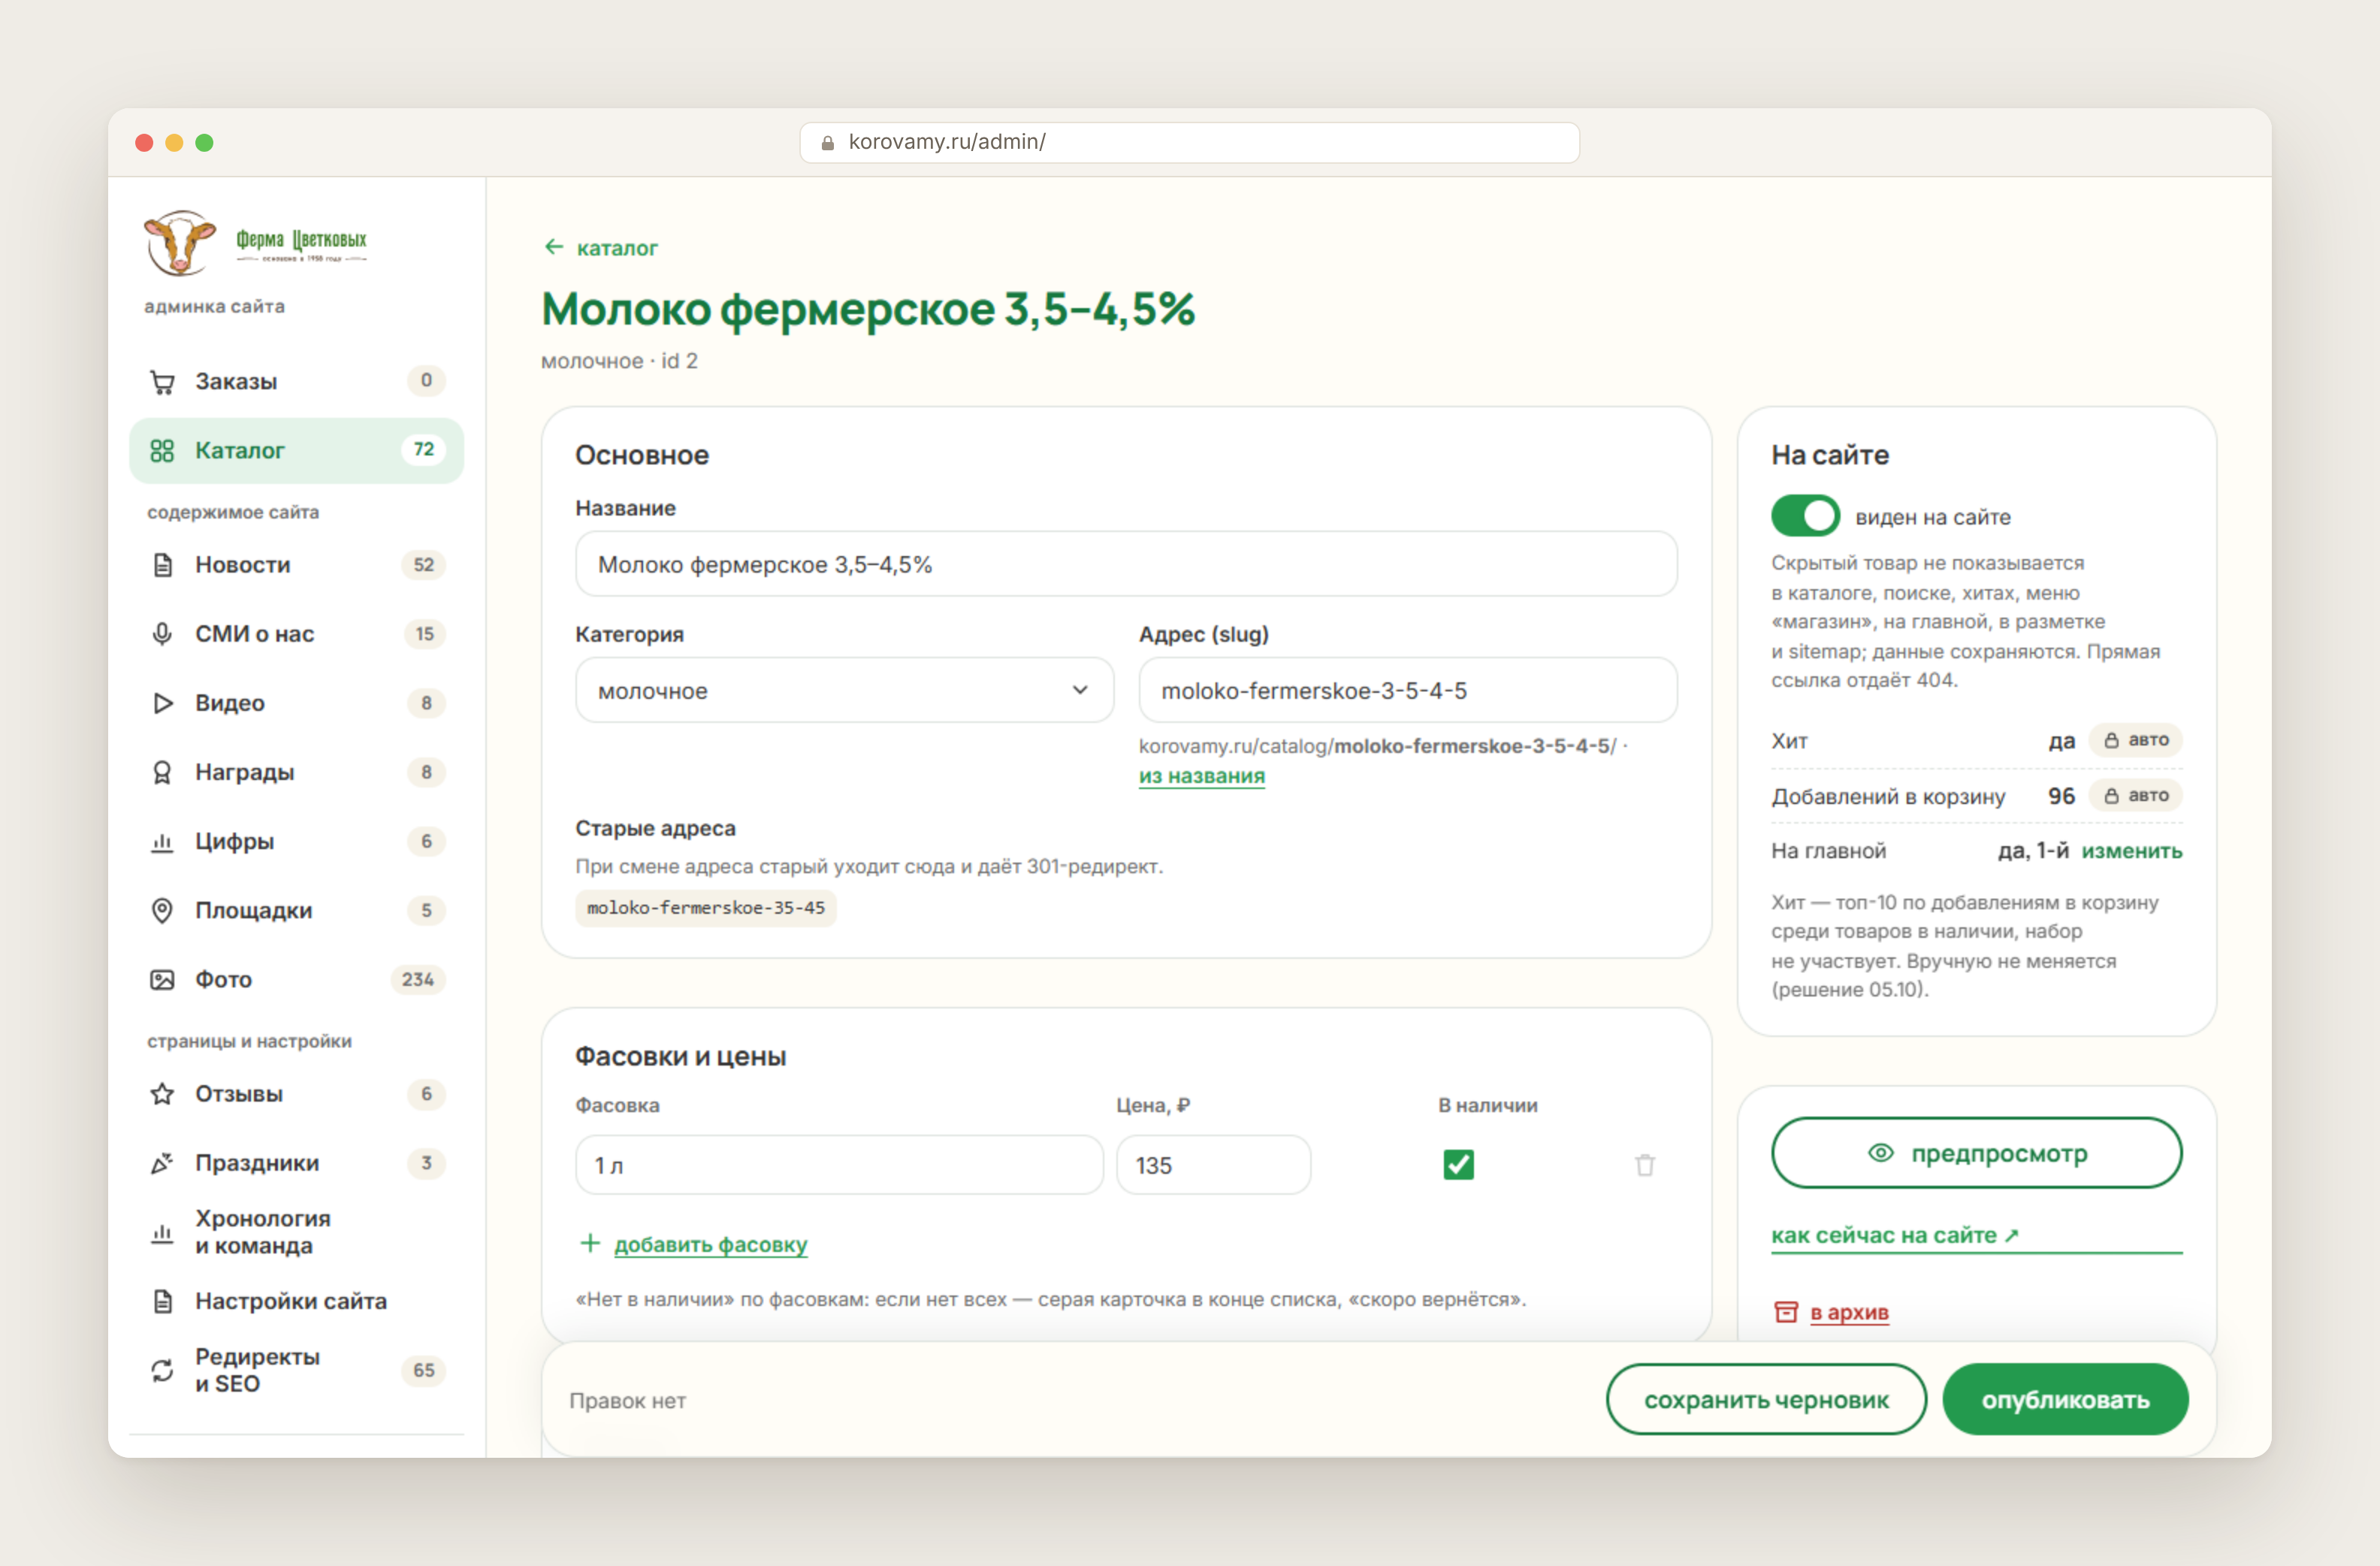This screenshot has height=1566, width=2380.
Task: Open the Новости section in sidebar
Action: click(296, 565)
